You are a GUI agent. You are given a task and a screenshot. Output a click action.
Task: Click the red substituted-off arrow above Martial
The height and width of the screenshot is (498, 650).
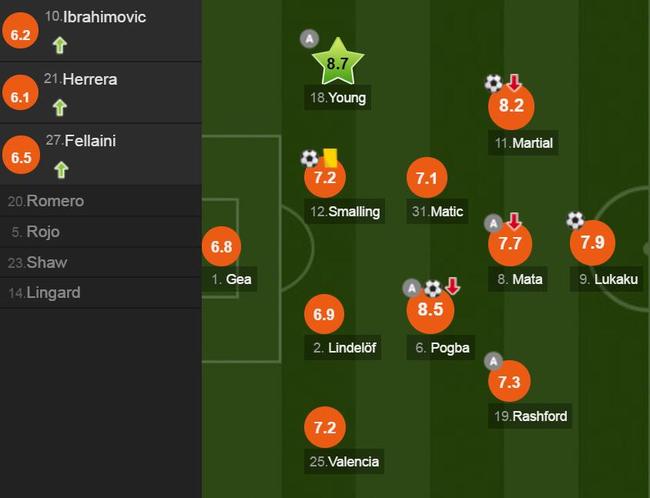(514, 82)
